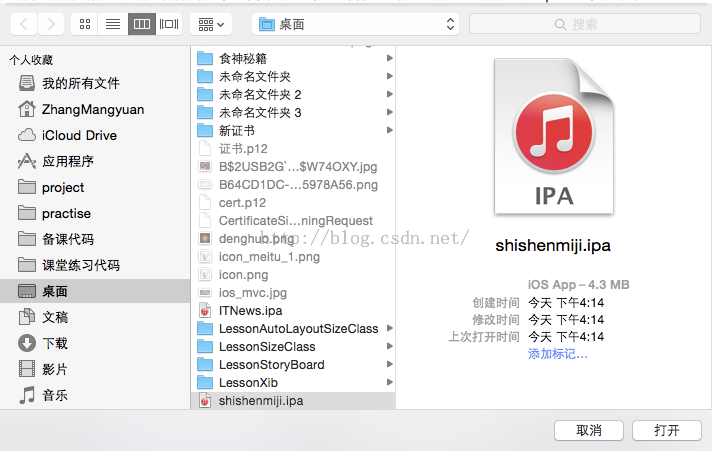Select LessonAutoLayoutSizeClass folder
This screenshot has width=713, height=453.
pos(293,328)
